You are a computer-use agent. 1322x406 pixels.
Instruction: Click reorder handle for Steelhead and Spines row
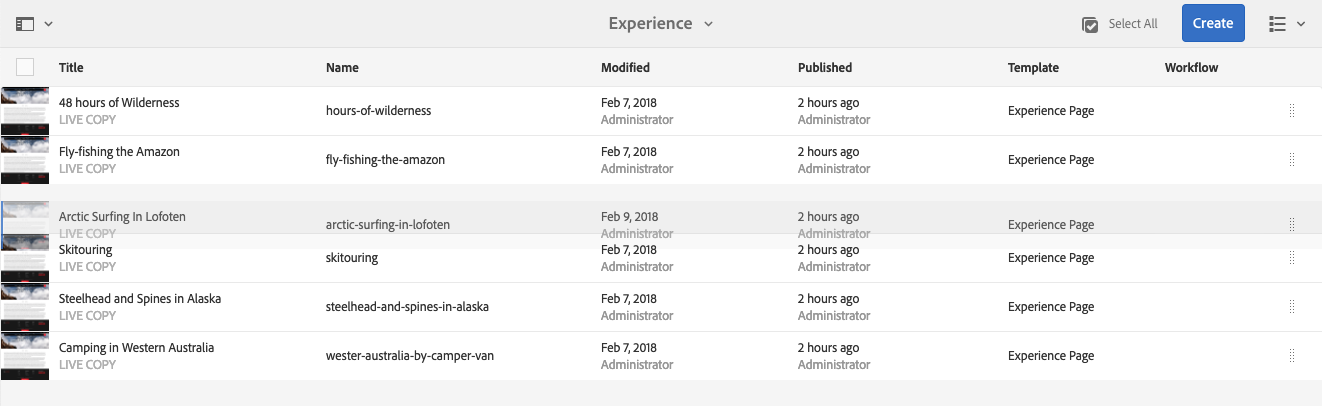click(1292, 307)
